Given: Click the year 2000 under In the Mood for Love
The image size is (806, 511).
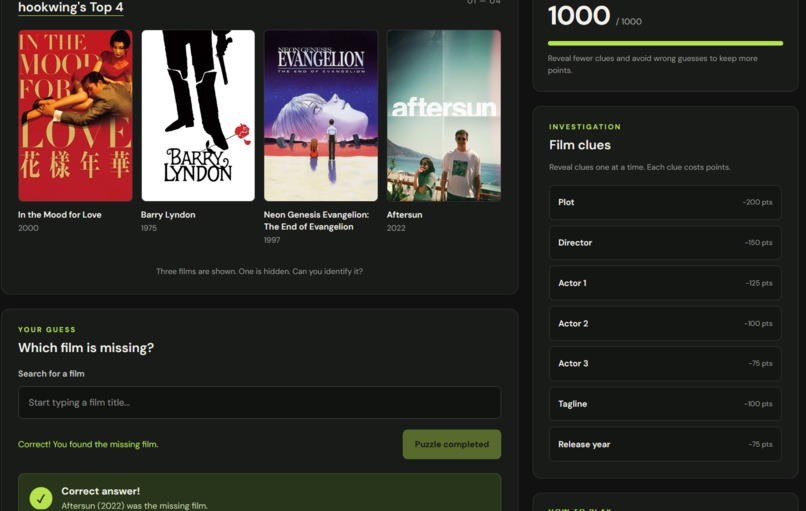Looking at the screenshot, I should tap(28, 228).
